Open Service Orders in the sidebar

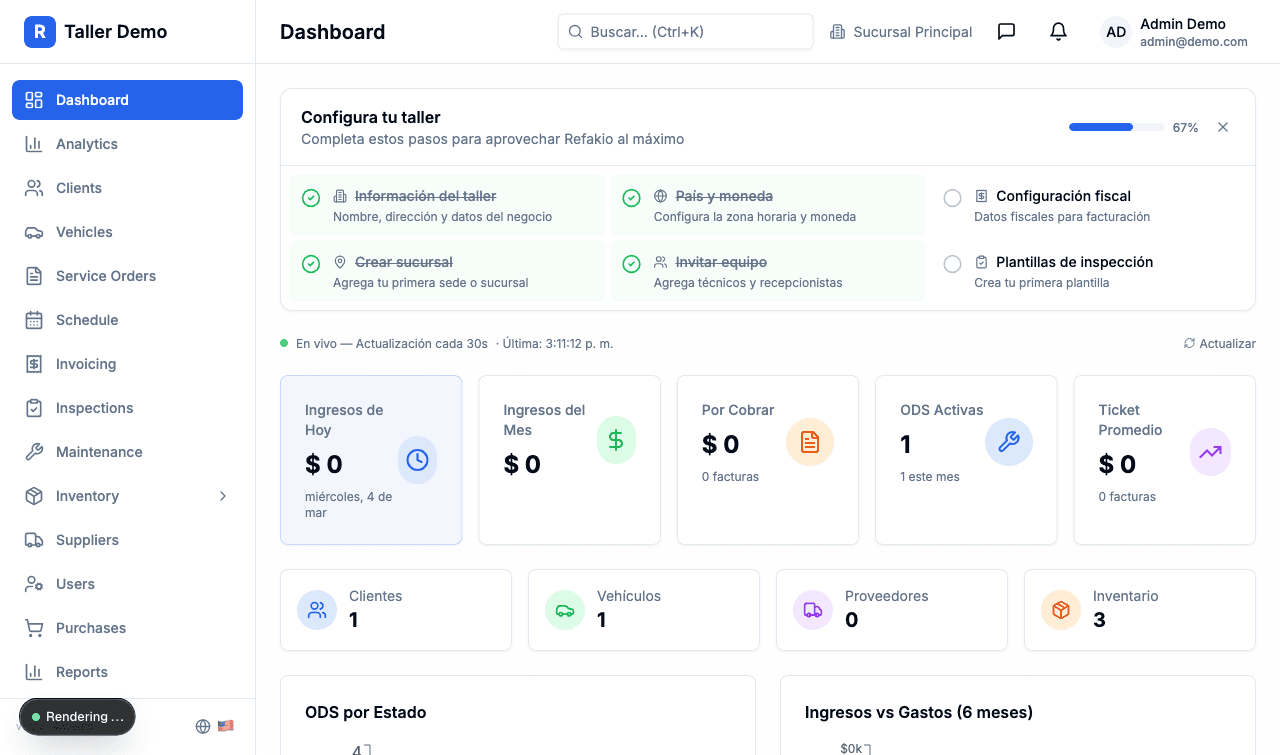click(x=127, y=276)
